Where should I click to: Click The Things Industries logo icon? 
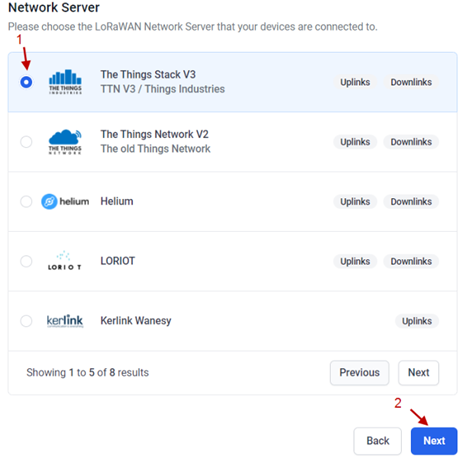[65, 82]
